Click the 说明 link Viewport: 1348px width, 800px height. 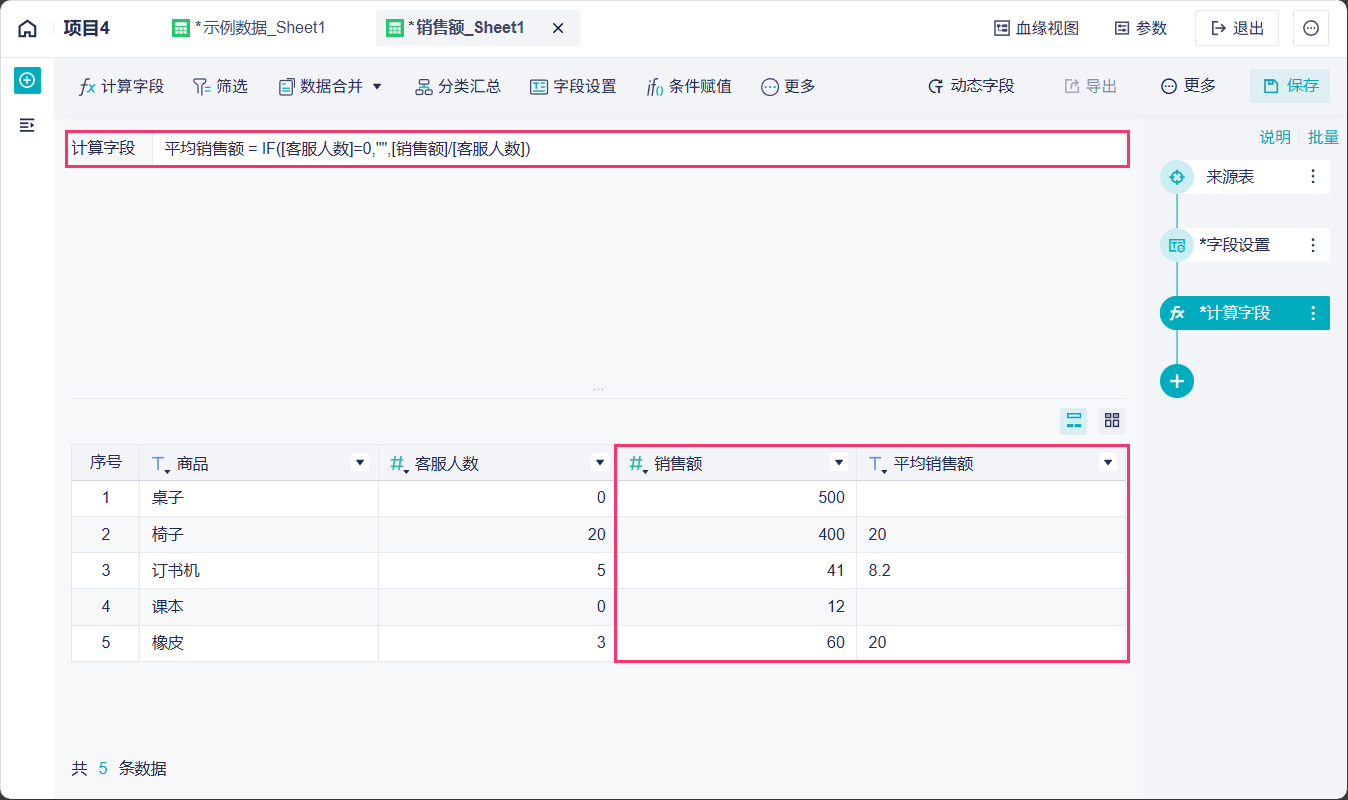[1275, 137]
